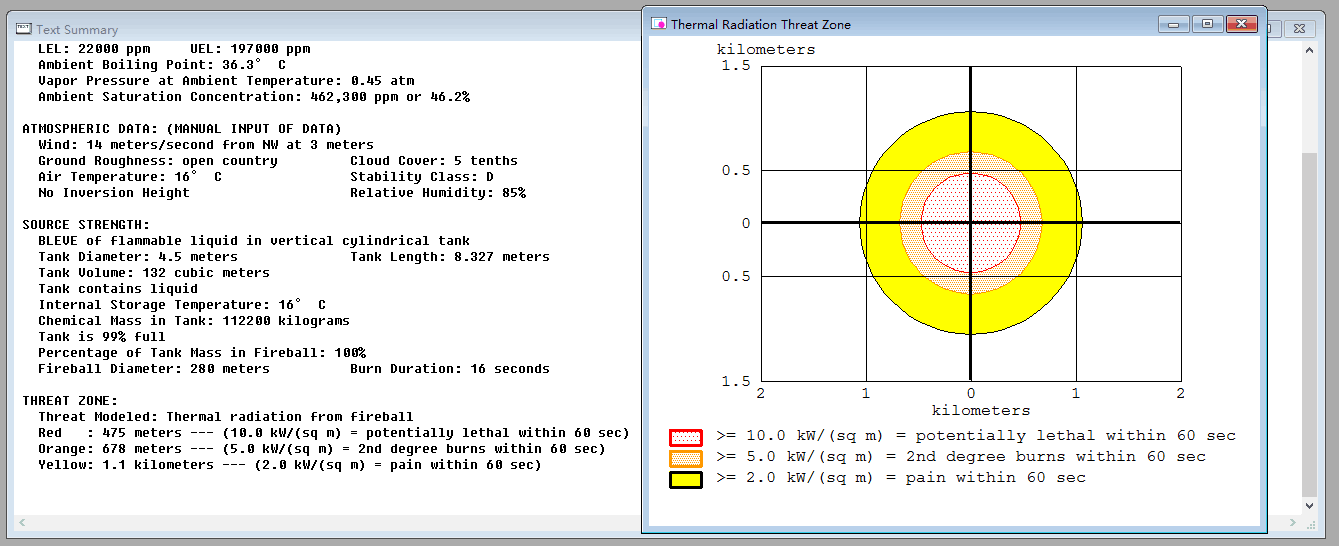Click the Text Summary title text
1339x546 pixels.
pos(77,30)
